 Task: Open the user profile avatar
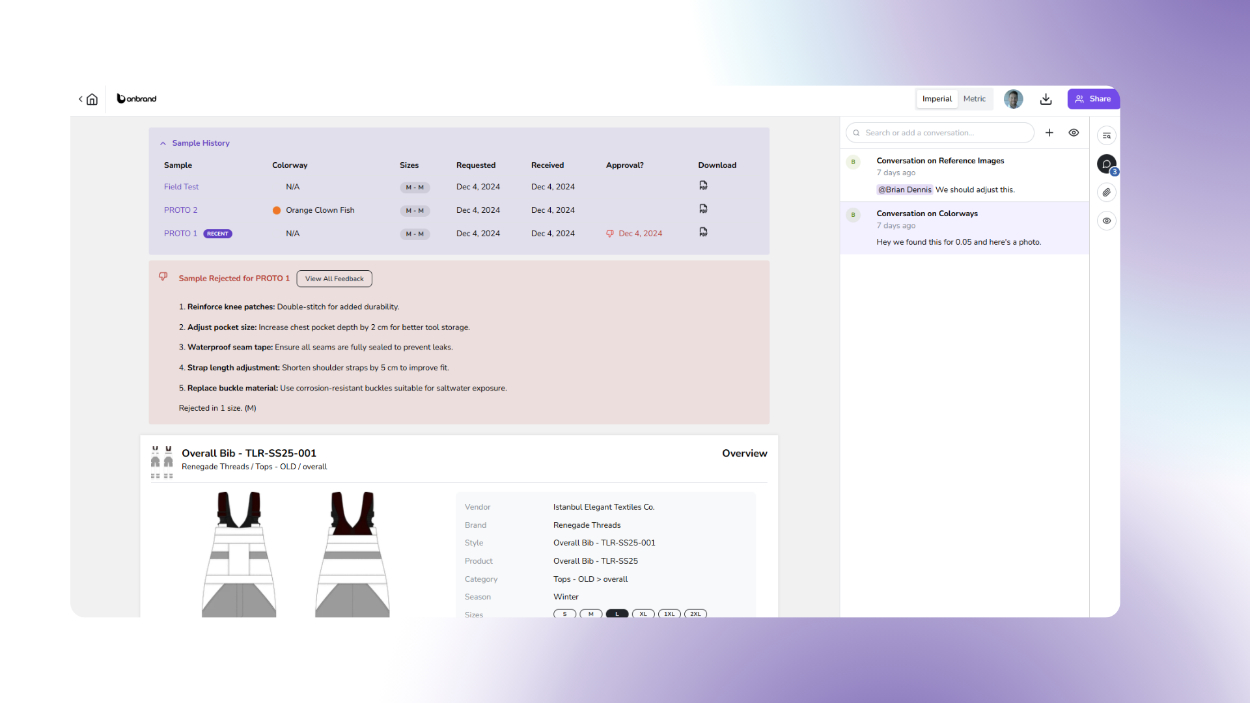[x=1013, y=99]
